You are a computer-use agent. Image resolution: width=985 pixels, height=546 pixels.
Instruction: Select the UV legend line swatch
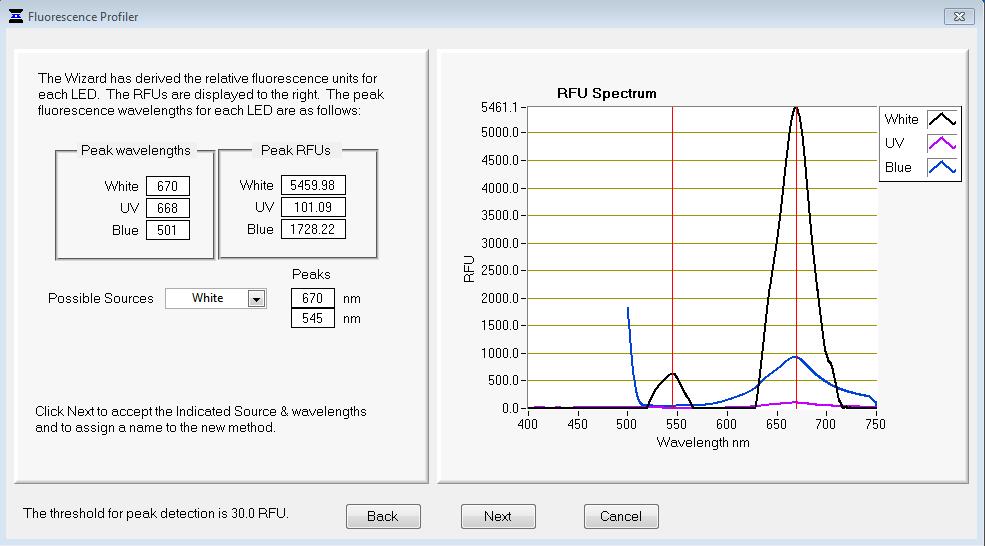(942, 143)
